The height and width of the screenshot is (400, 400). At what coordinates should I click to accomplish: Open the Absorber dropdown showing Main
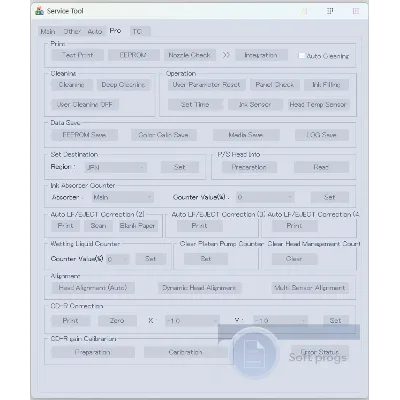[x=123, y=197]
